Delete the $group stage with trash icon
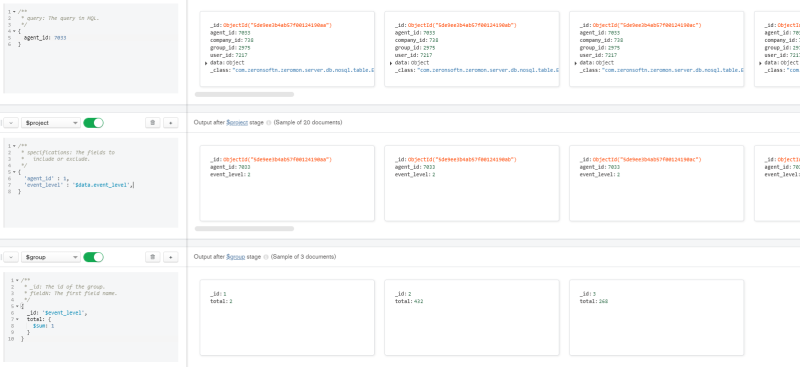 point(153,257)
